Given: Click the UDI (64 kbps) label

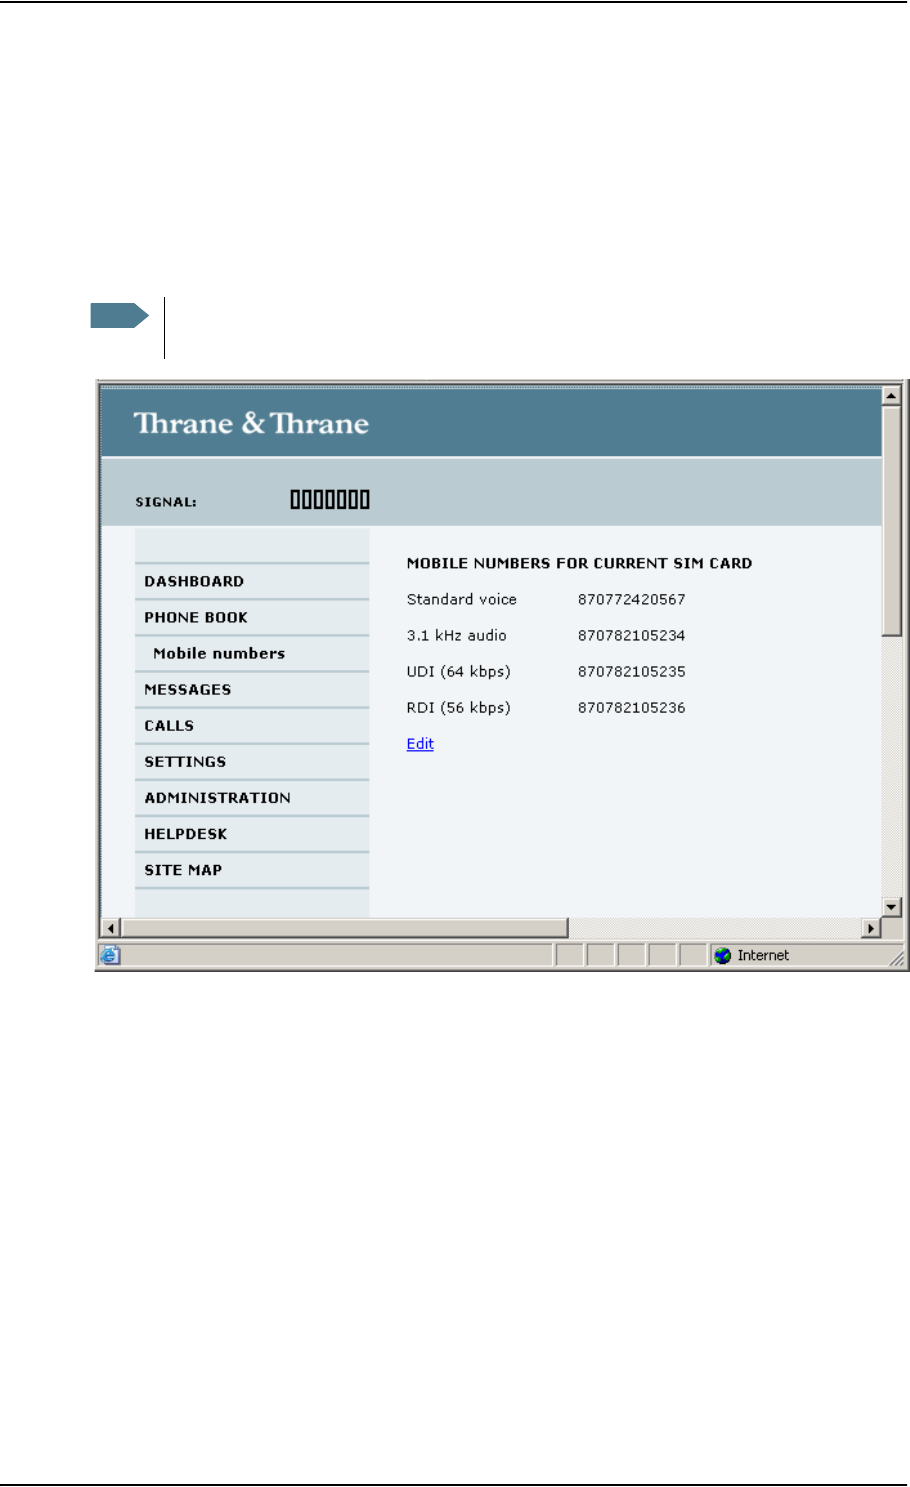Looking at the screenshot, I should pyautogui.click(x=459, y=671).
